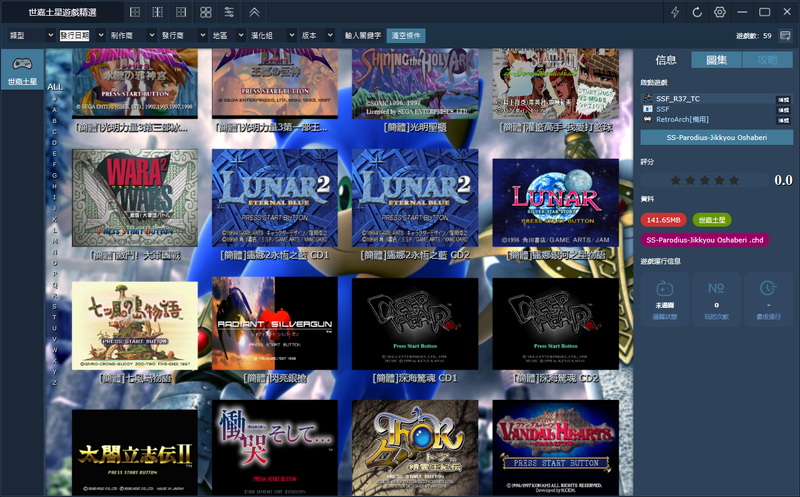This screenshot has height=497, width=800.
Task: Select the Lunar 2 Eternal Blue CD2 thumbnail
Action: tap(415, 198)
